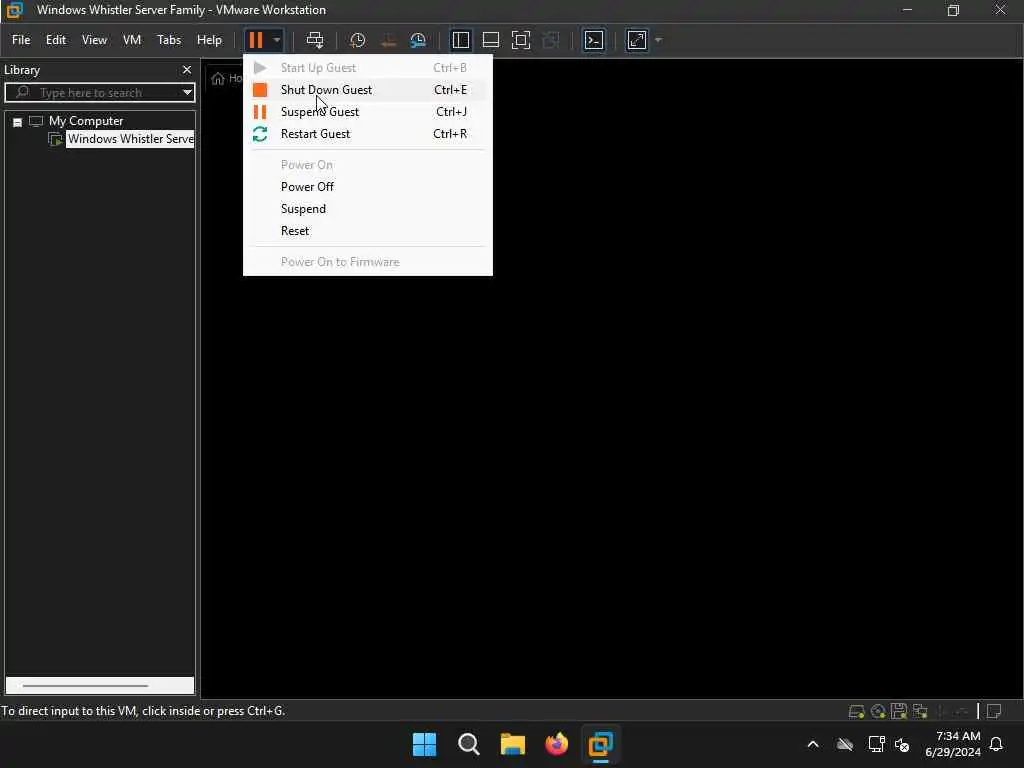Open the power options dropdown arrow
The width and height of the screenshot is (1024, 768).
pyautogui.click(x=277, y=40)
